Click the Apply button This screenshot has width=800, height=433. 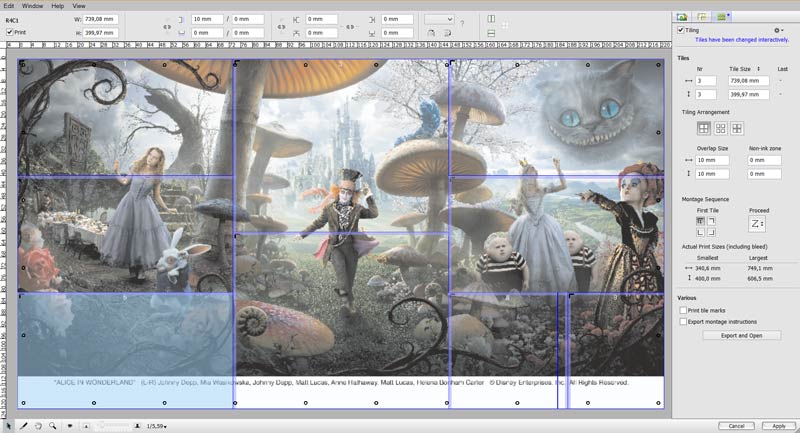(778, 426)
